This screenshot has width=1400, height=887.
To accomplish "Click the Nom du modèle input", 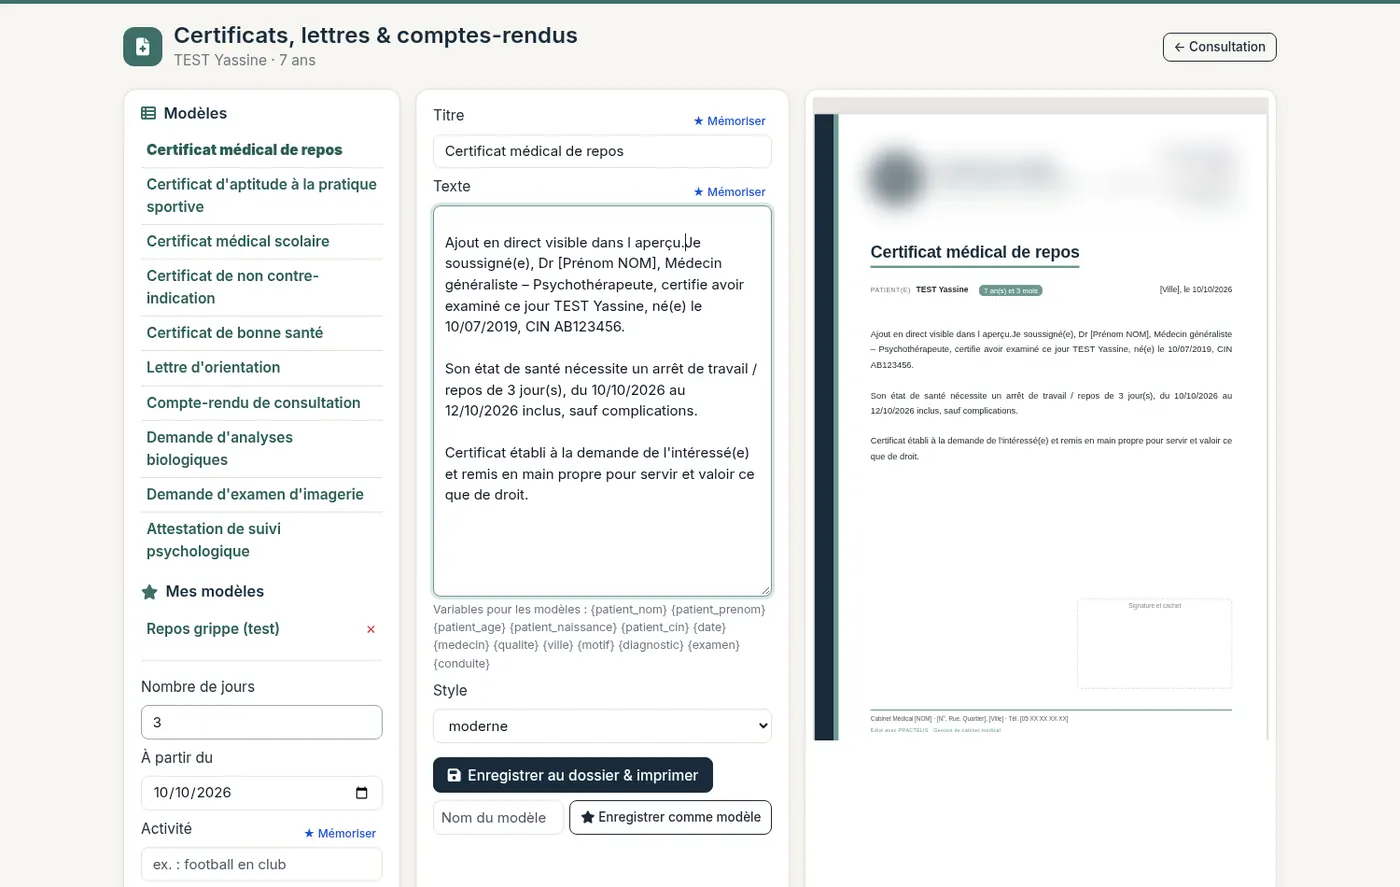I will click(498, 817).
